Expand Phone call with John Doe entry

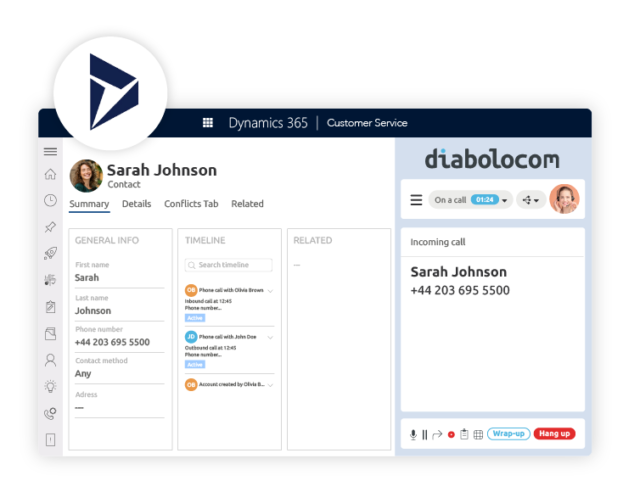pyautogui.click(x=270, y=337)
